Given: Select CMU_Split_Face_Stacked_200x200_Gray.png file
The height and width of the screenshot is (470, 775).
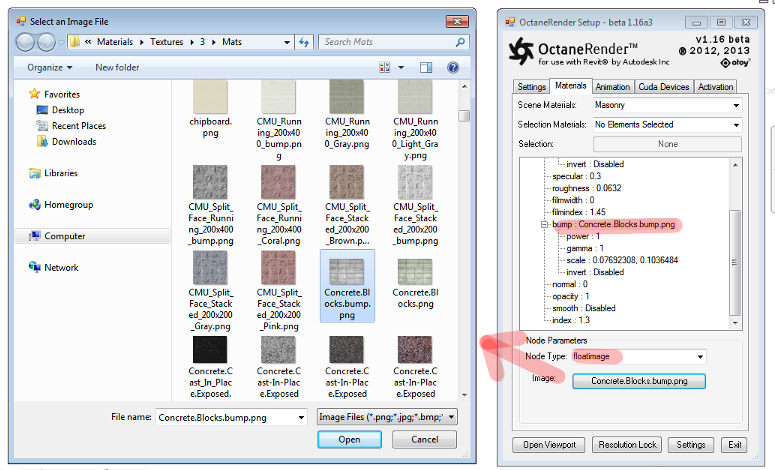Looking at the screenshot, I should point(211,292).
